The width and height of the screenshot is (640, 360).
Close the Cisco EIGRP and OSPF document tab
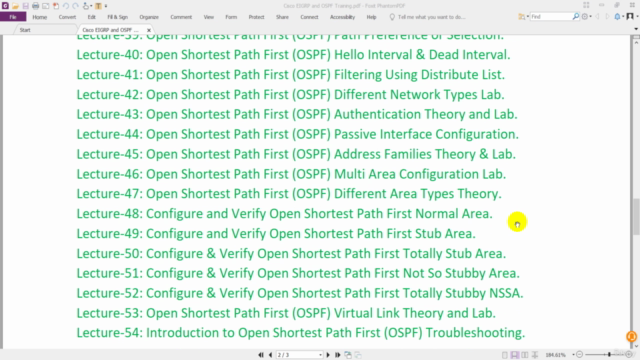pyautogui.click(x=149, y=30)
